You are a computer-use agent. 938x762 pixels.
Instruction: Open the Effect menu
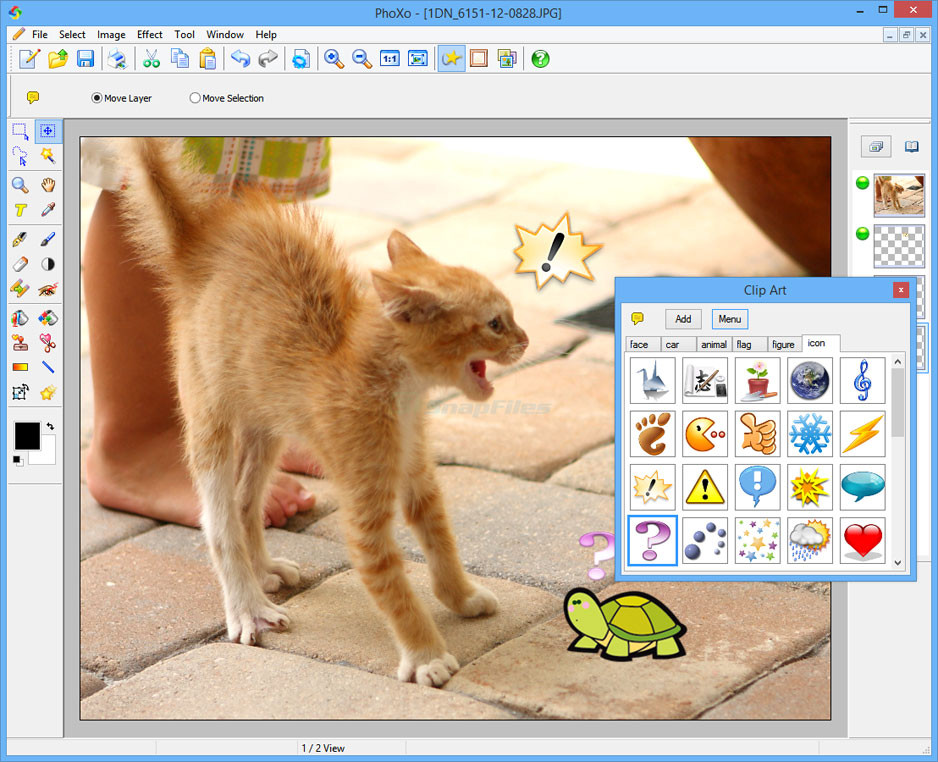(x=150, y=34)
